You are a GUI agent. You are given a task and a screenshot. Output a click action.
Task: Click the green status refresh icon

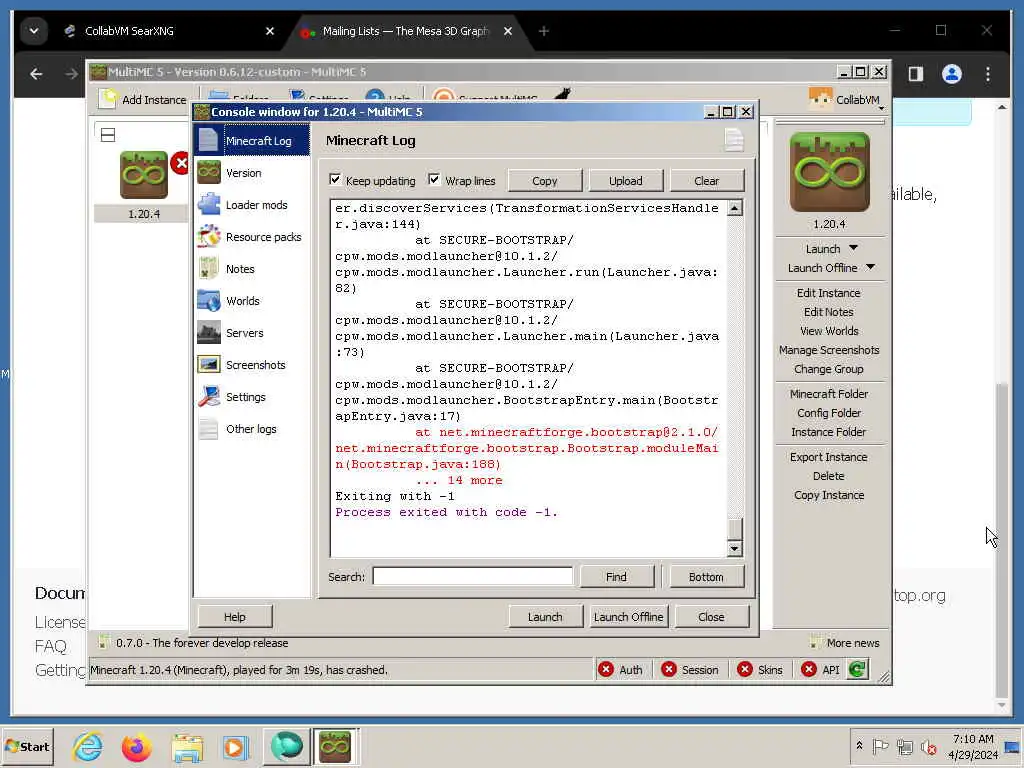[x=857, y=669]
